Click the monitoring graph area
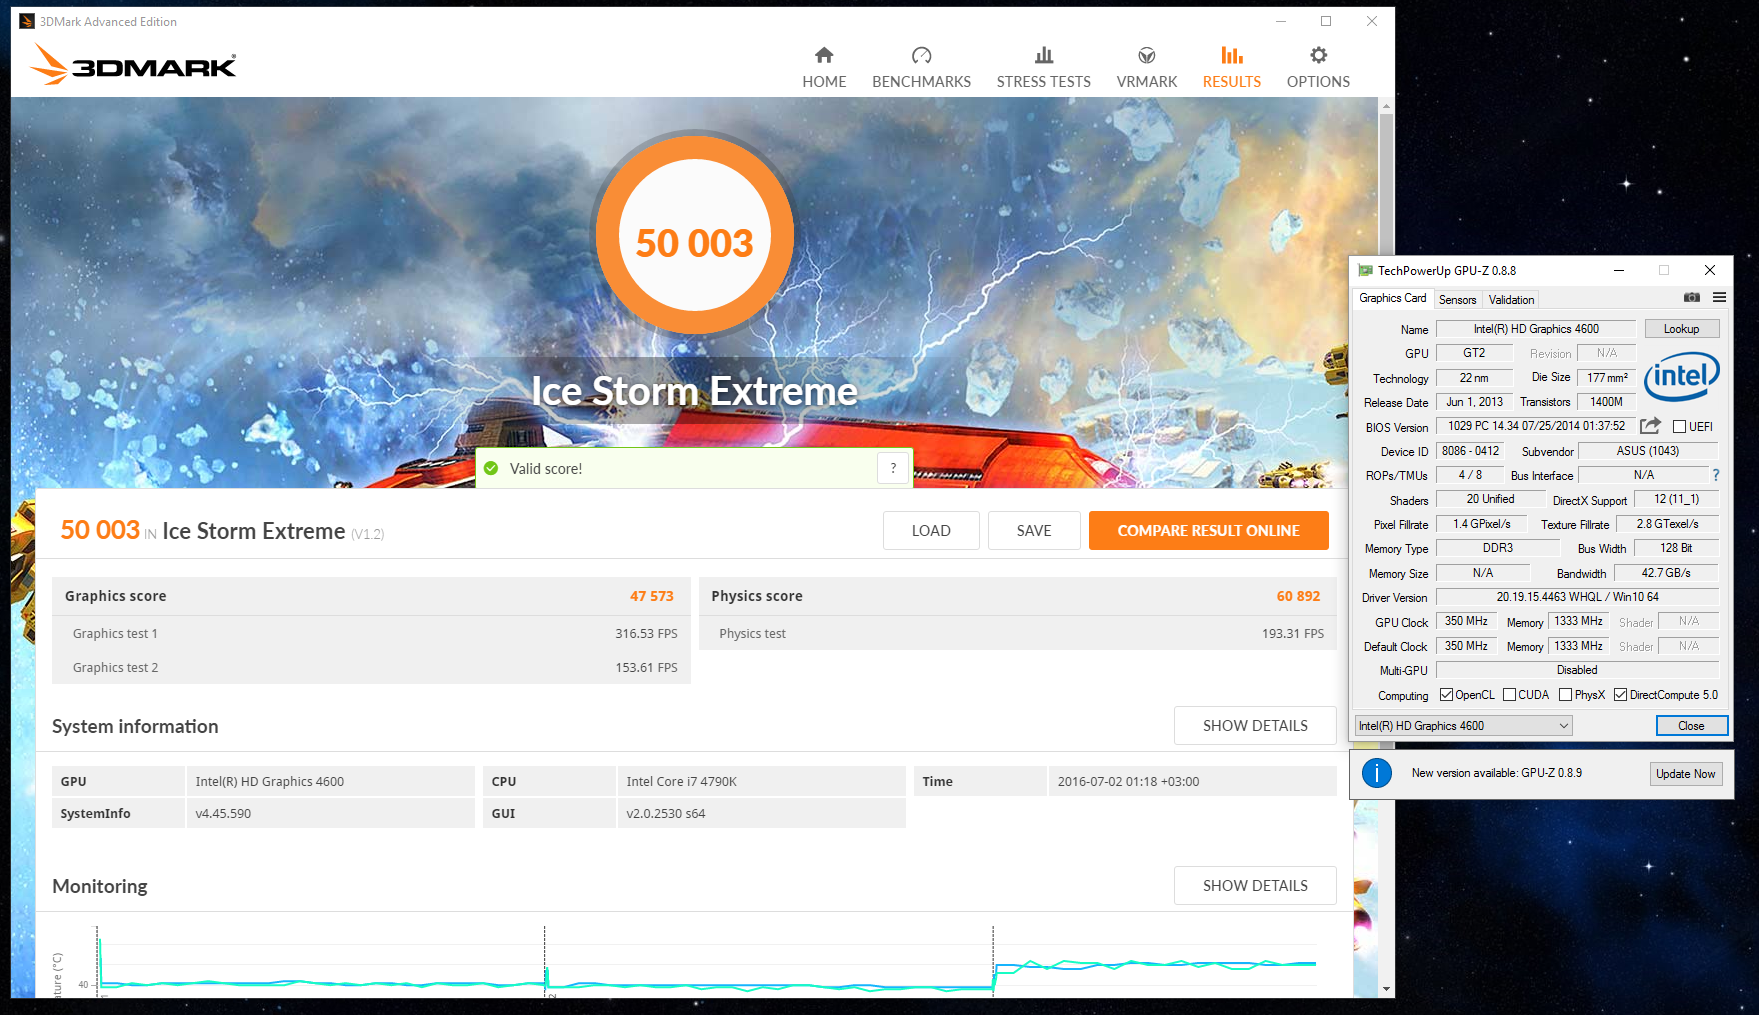The height and width of the screenshot is (1015, 1759). pos(705,960)
